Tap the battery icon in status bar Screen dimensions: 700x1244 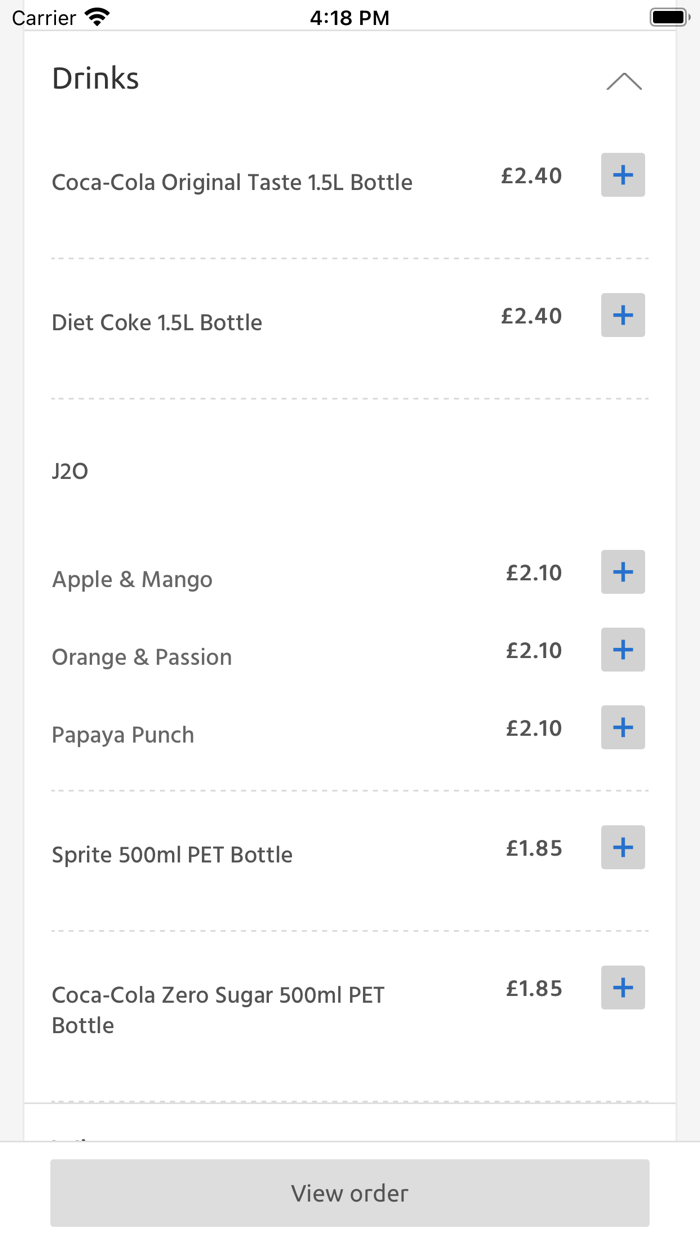[x=669, y=17]
